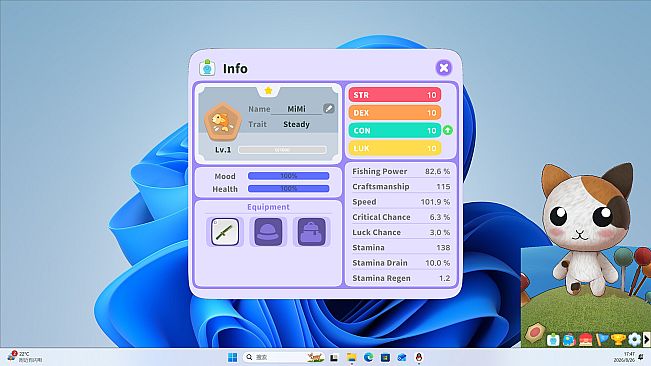Screen dimensions: 651x366
Task: Open File Explorer from the taskbar
Action: (352, 357)
